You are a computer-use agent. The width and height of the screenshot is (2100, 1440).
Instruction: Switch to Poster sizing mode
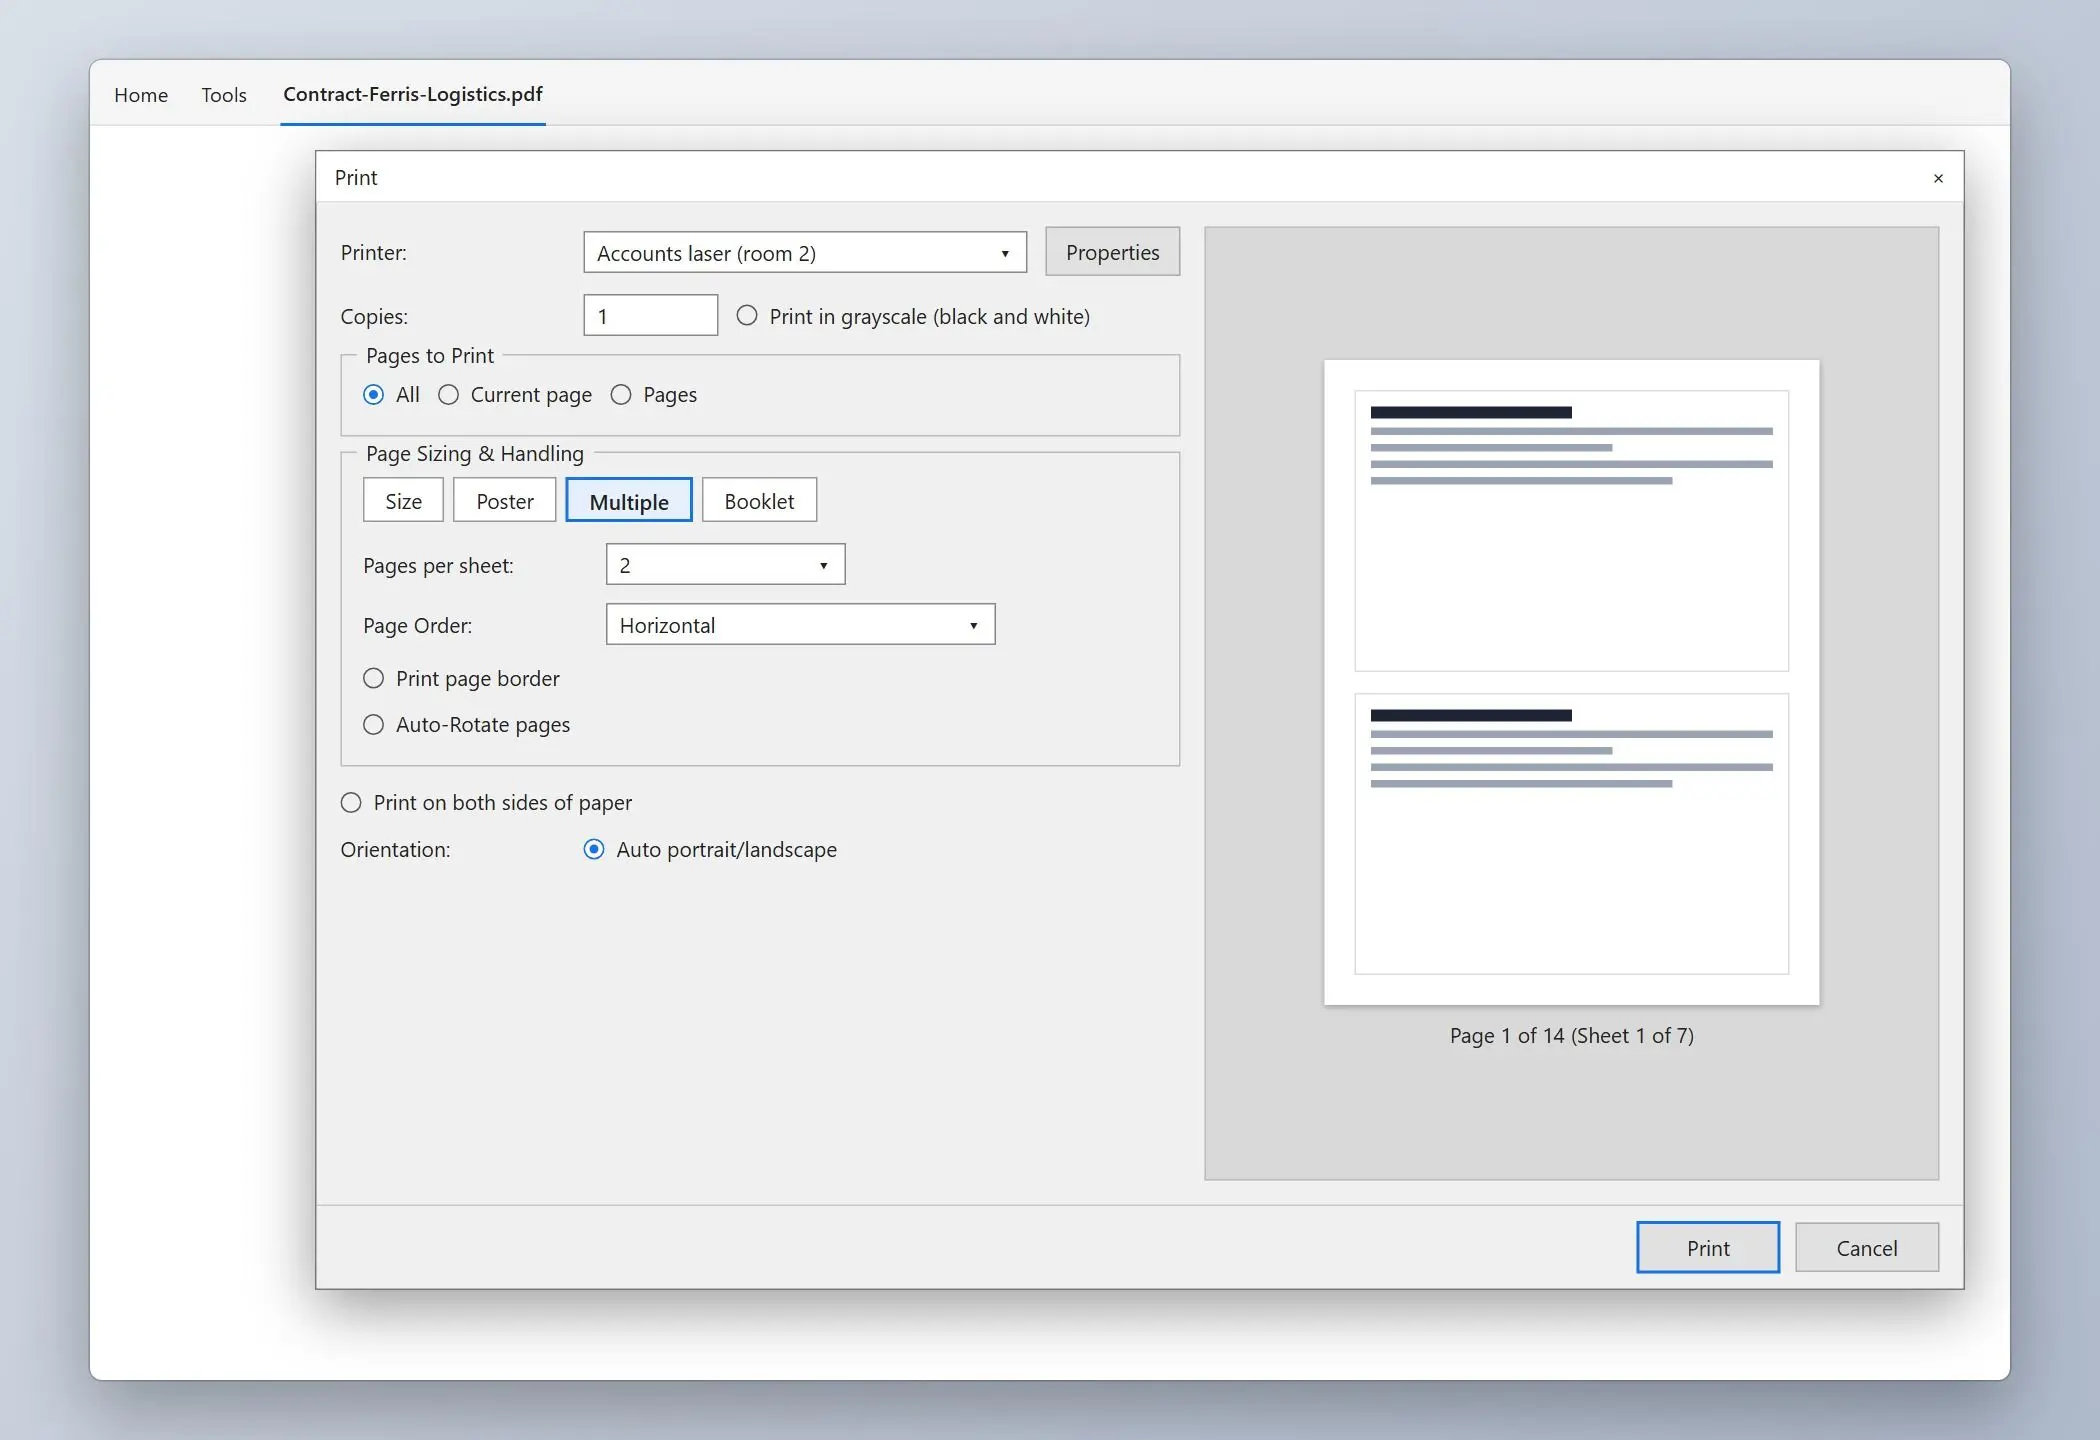[x=504, y=500]
